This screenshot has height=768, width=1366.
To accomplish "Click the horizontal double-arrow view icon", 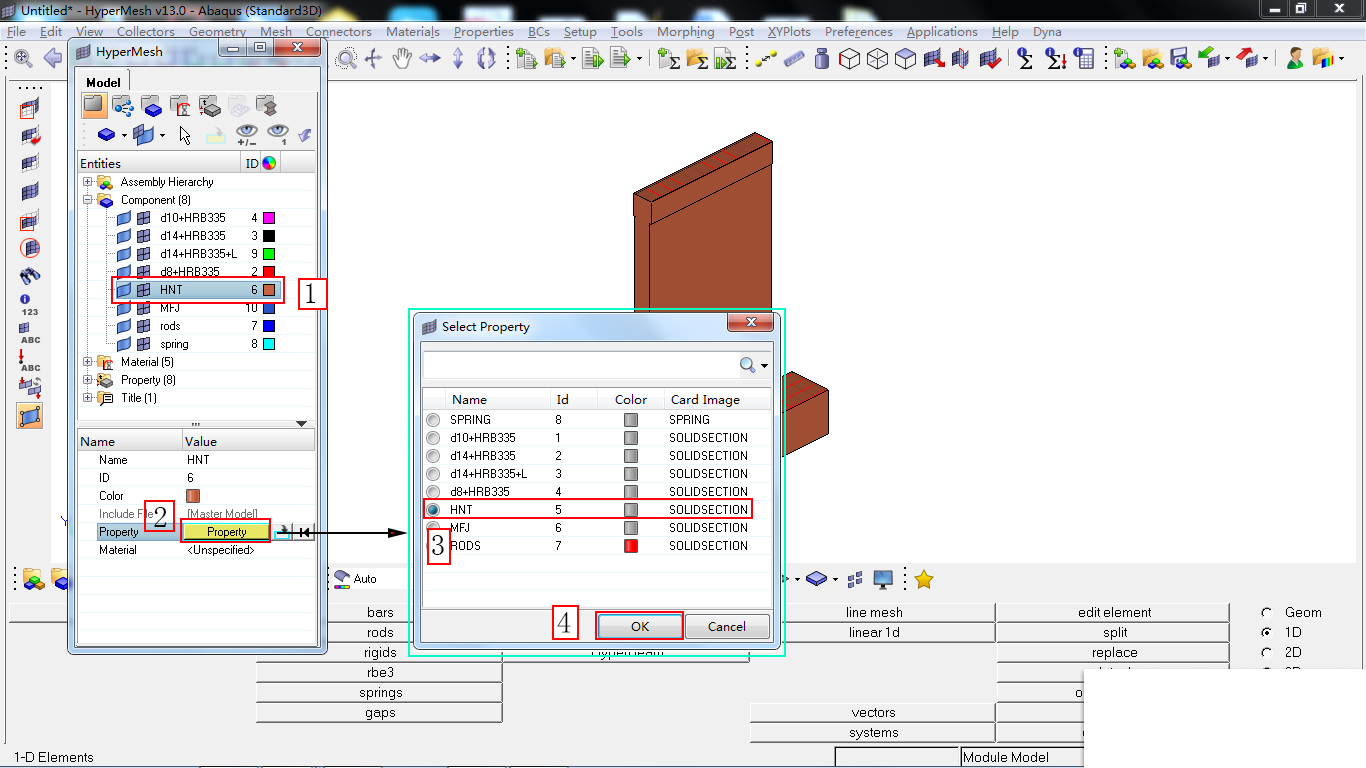I will (430, 59).
